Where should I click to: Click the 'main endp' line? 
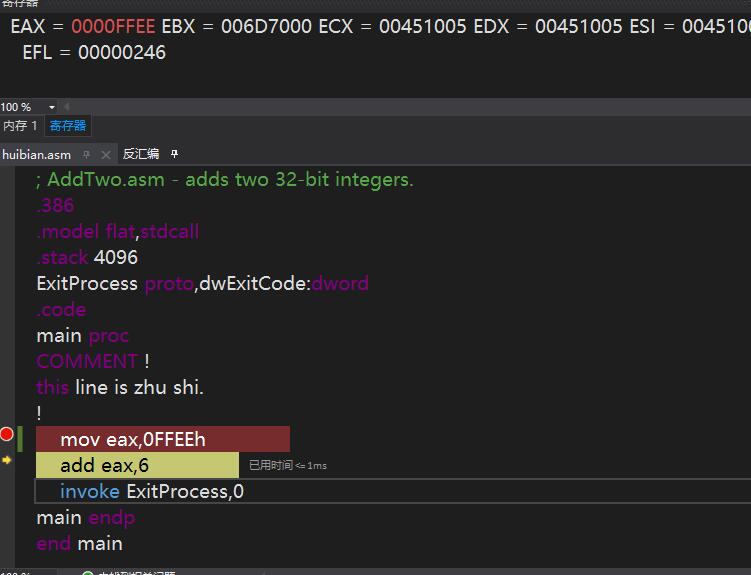86,518
